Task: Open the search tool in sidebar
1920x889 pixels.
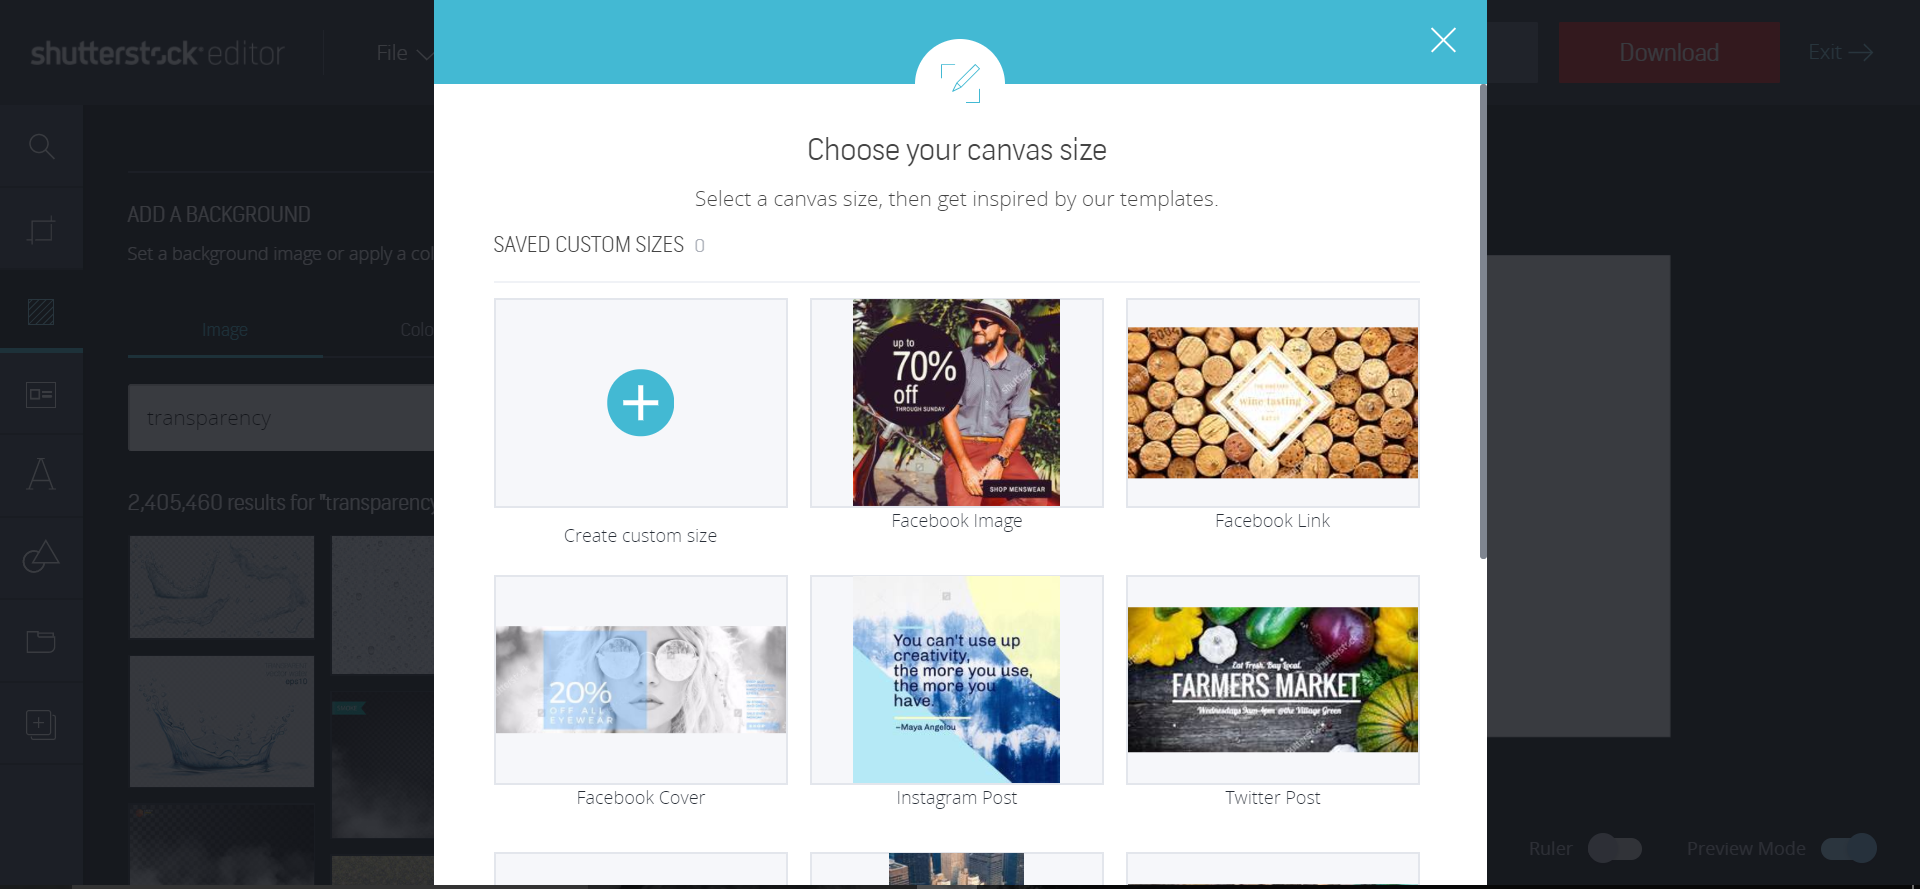Action: (x=41, y=146)
